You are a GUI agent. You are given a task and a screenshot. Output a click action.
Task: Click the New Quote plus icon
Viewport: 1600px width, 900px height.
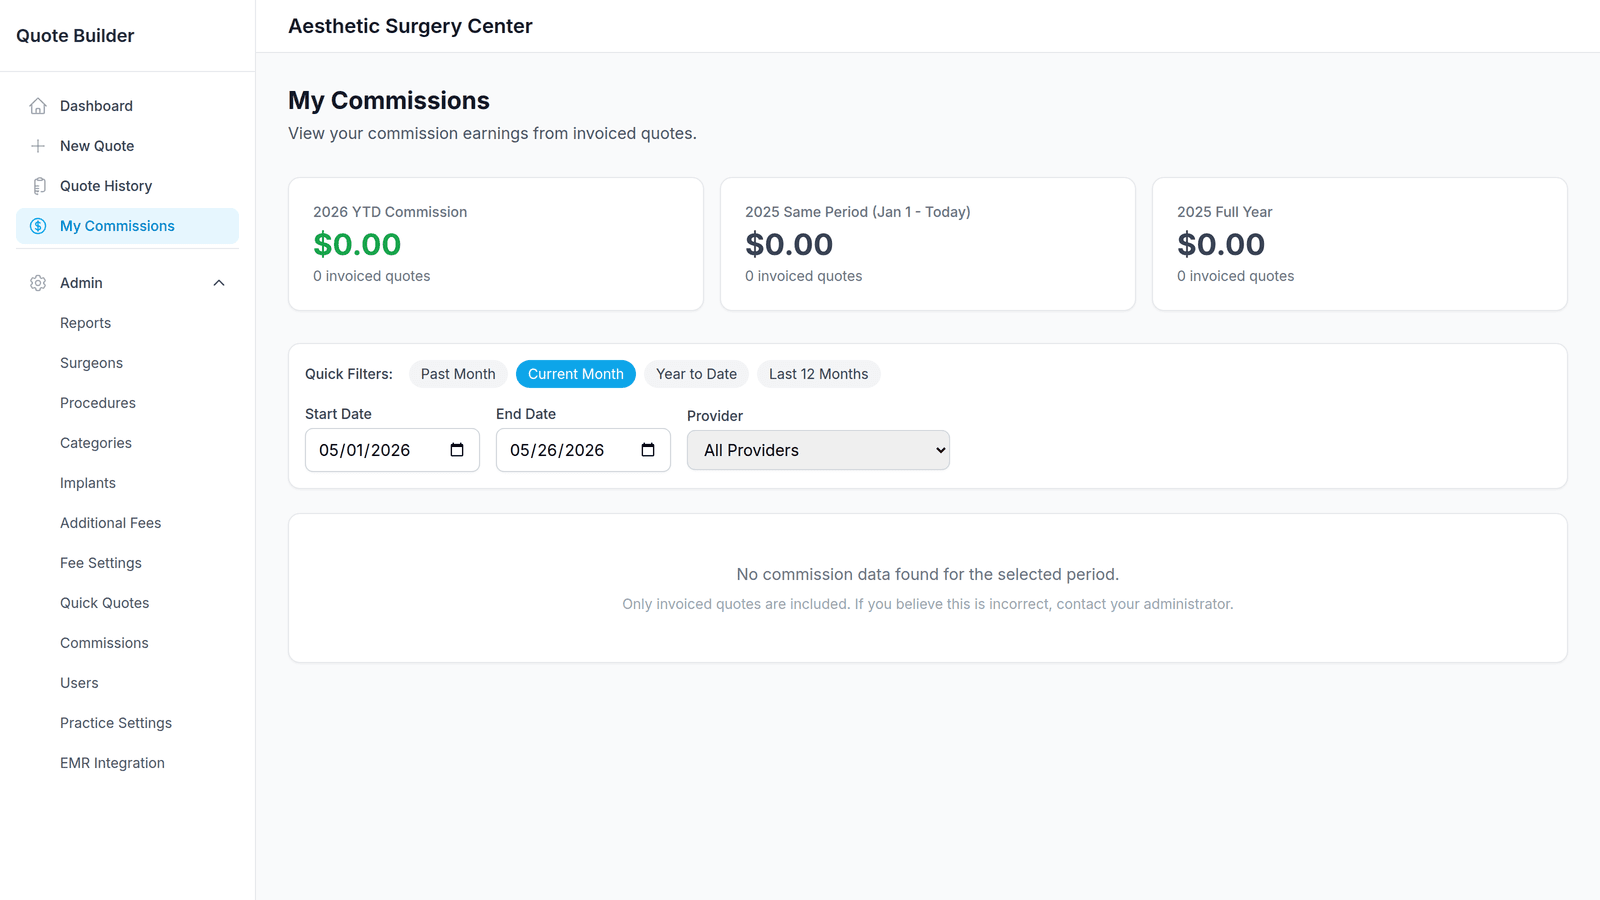pos(38,146)
